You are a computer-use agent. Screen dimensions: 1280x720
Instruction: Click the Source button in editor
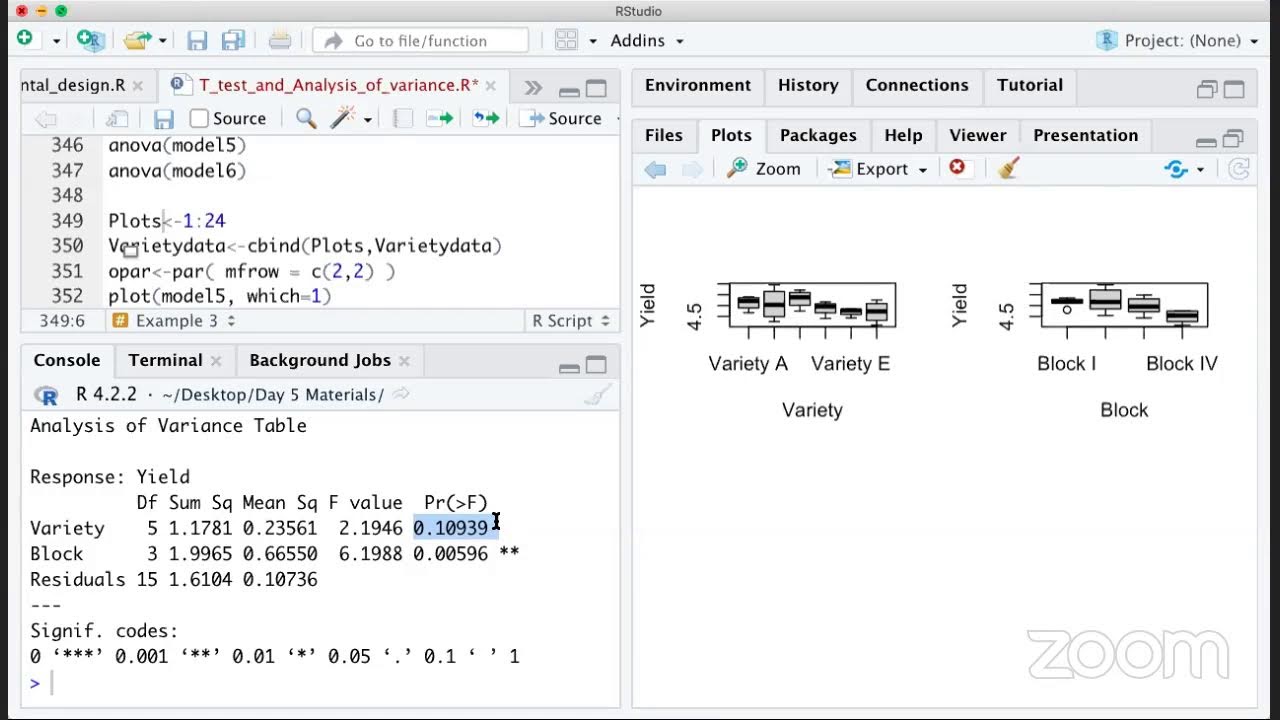point(563,118)
